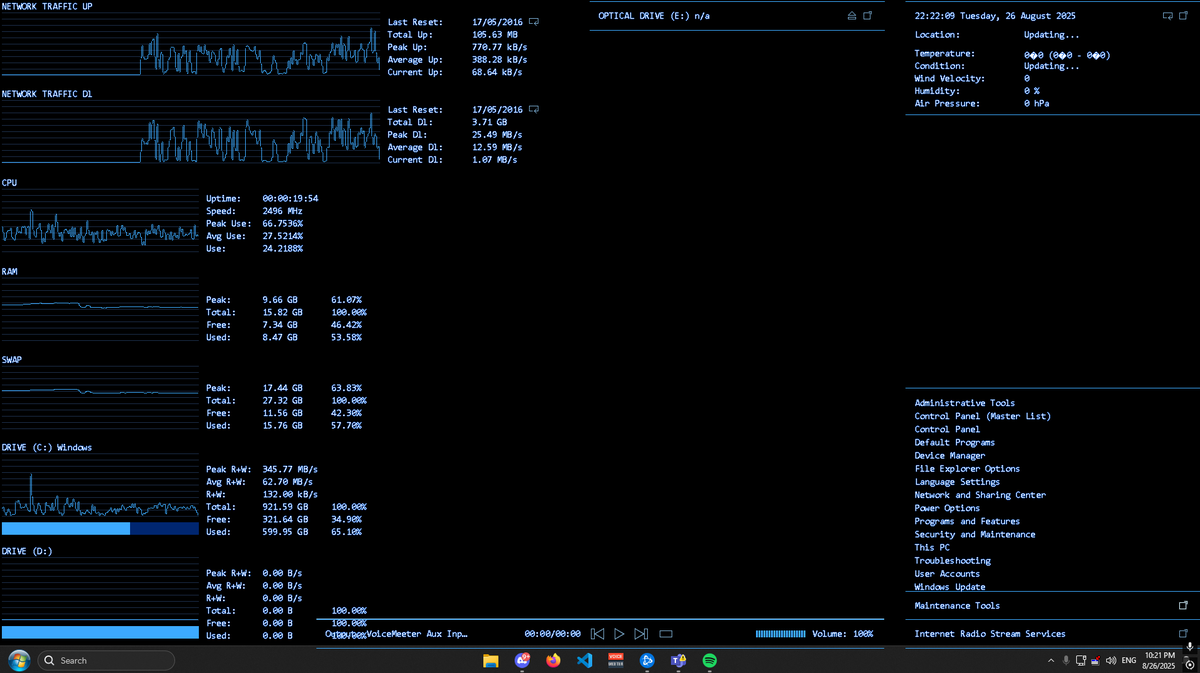Screen dimensions: 1200x673
Task: Click the Volume: 100% label
Action: pos(842,634)
